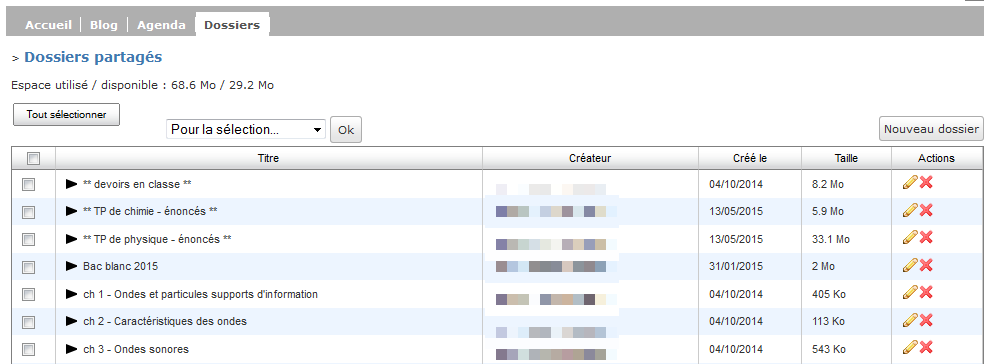
Task: Expand 'ch 1 - Ondes et particules' triangle
Action: tap(71, 294)
